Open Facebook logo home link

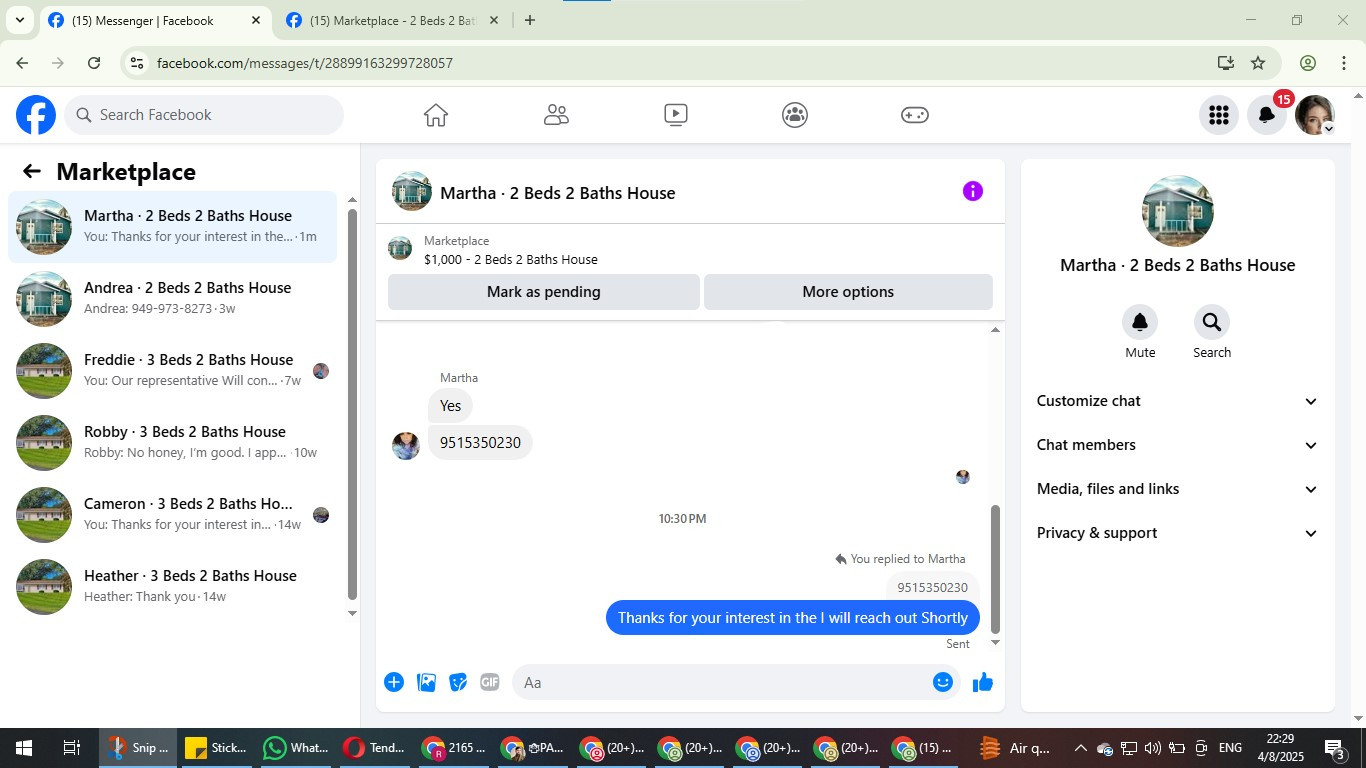[x=36, y=115]
